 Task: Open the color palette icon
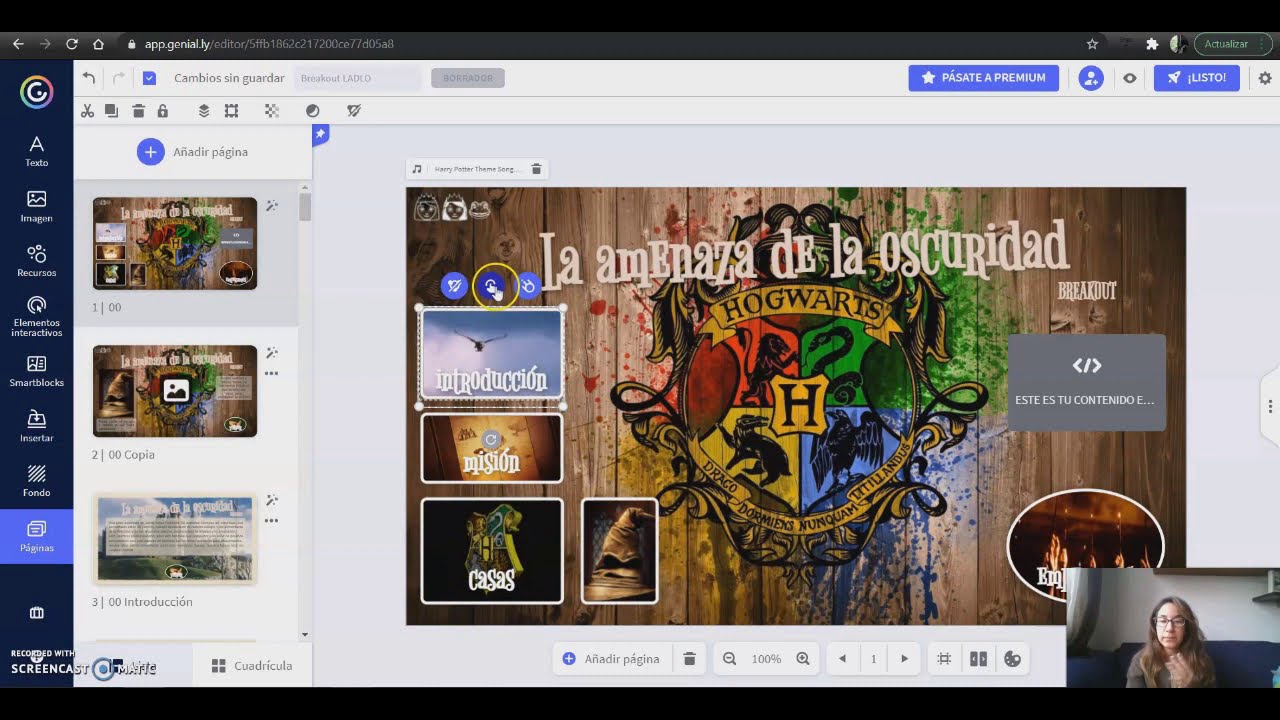[1012, 659]
